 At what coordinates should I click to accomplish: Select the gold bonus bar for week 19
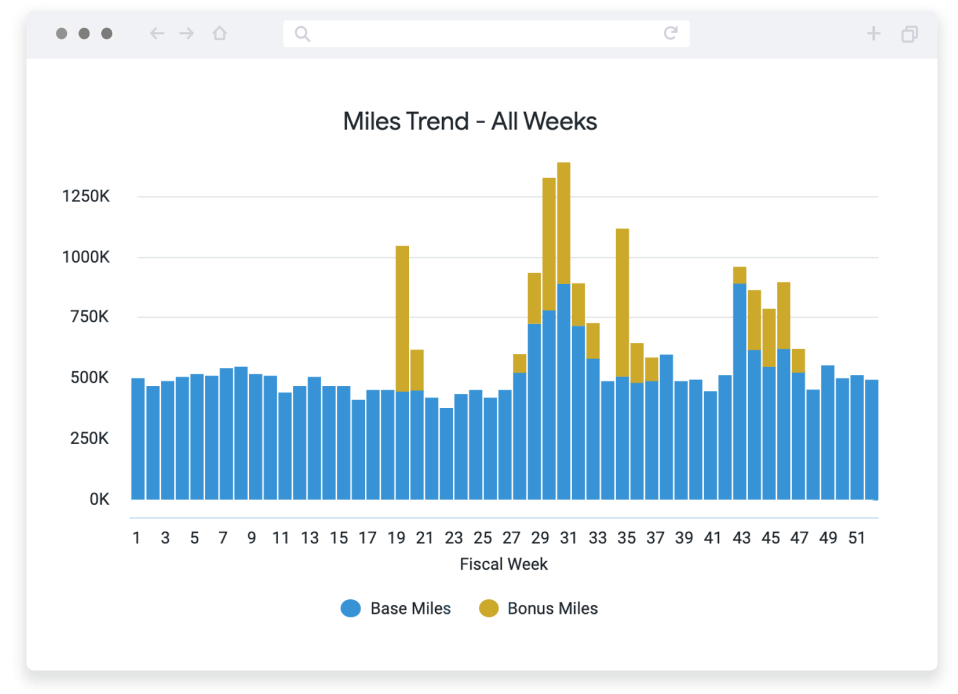tap(403, 319)
